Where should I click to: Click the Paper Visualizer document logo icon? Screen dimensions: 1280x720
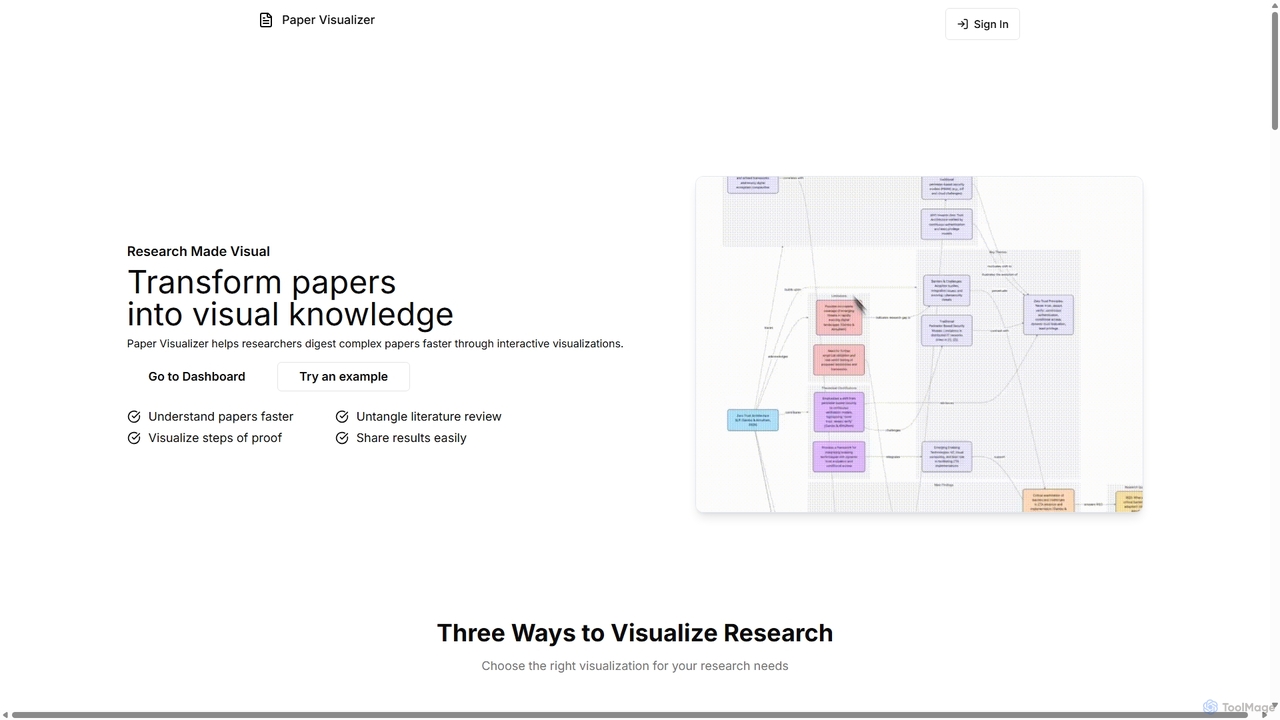(x=266, y=20)
